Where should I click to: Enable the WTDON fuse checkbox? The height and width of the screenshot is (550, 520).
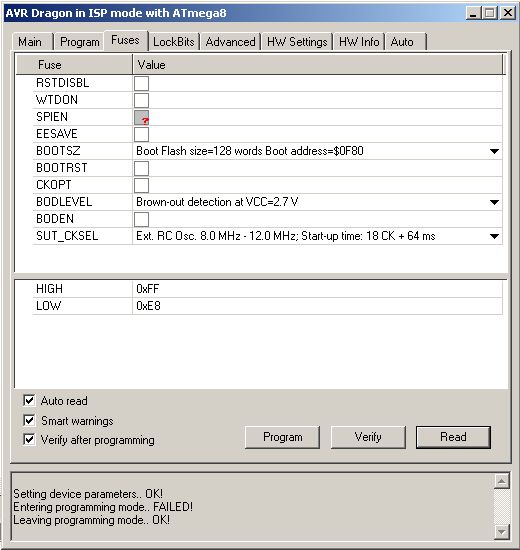point(141,100)
